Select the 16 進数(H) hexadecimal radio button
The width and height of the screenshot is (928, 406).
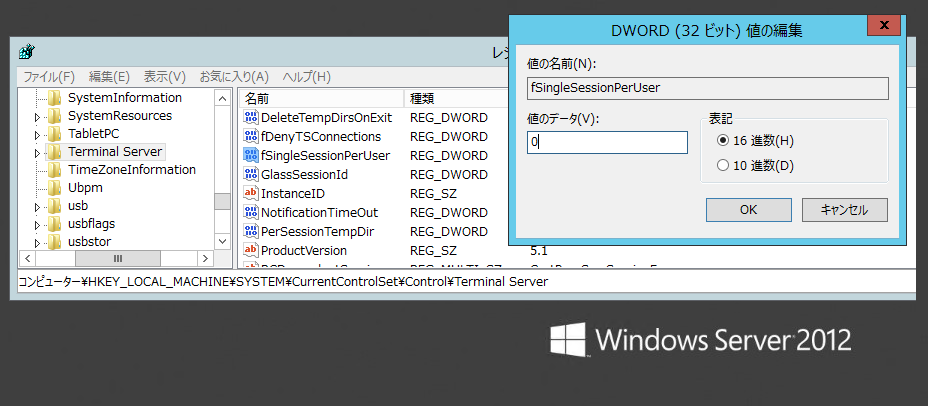coord(722,141)
